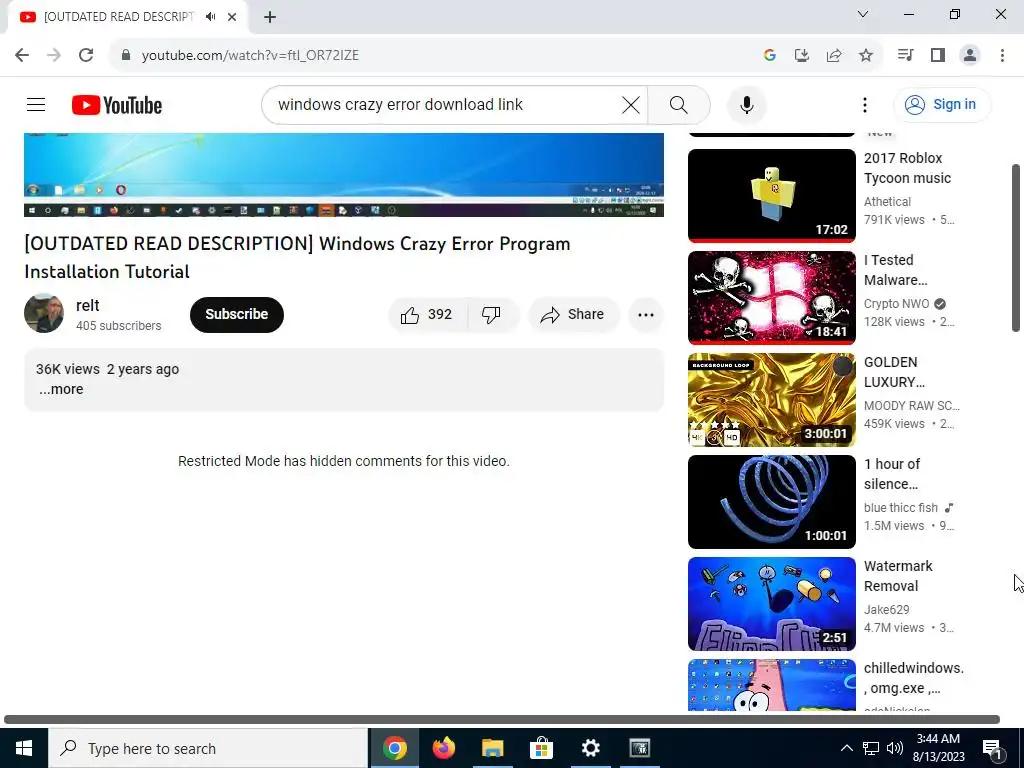
Task: Click channel name Athetical
Action: pos(887,202)
